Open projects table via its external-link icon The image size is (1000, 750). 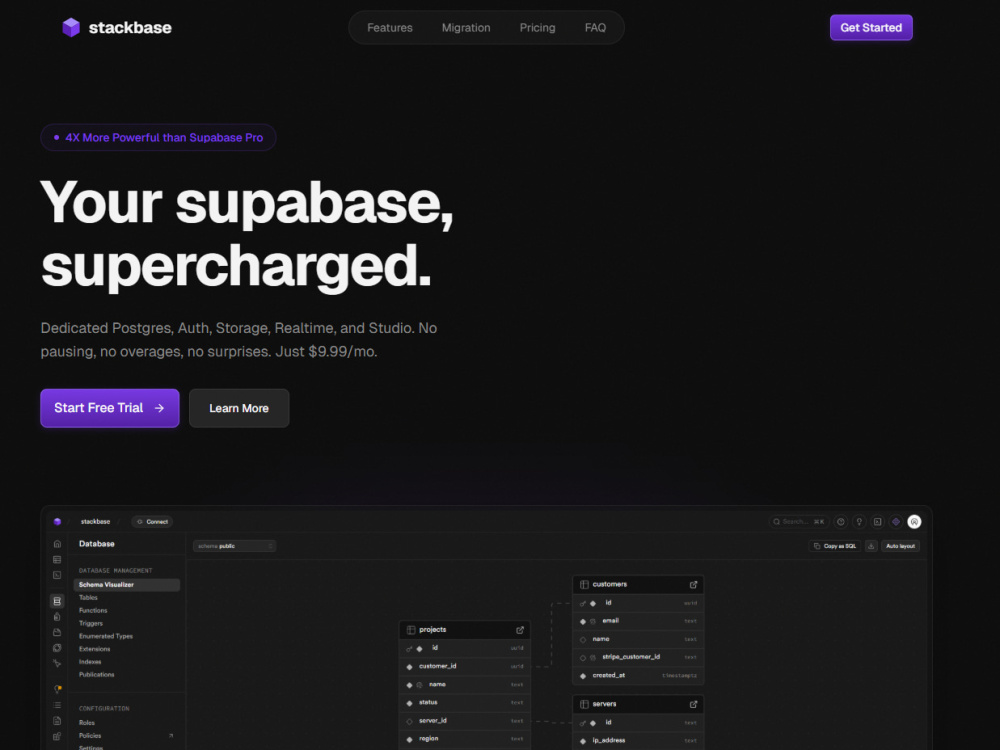520,630
